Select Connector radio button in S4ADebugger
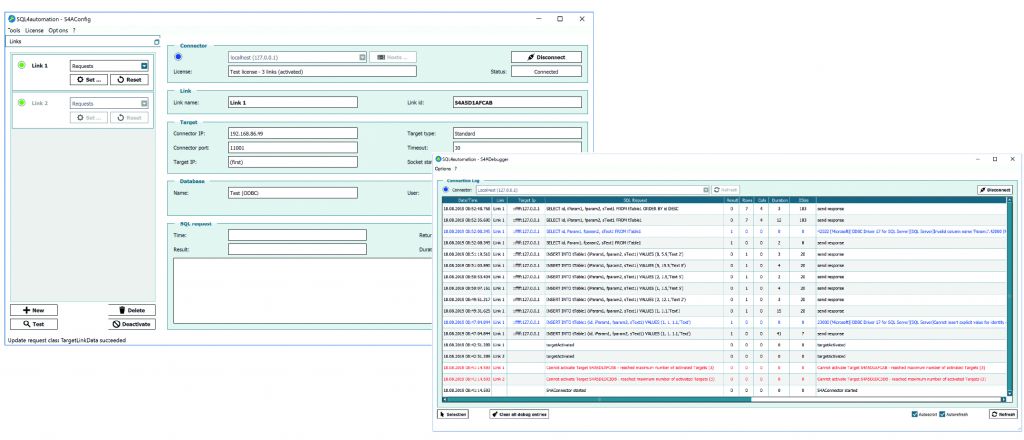The width and height of the screenshot is (1024, 440). 445,189
